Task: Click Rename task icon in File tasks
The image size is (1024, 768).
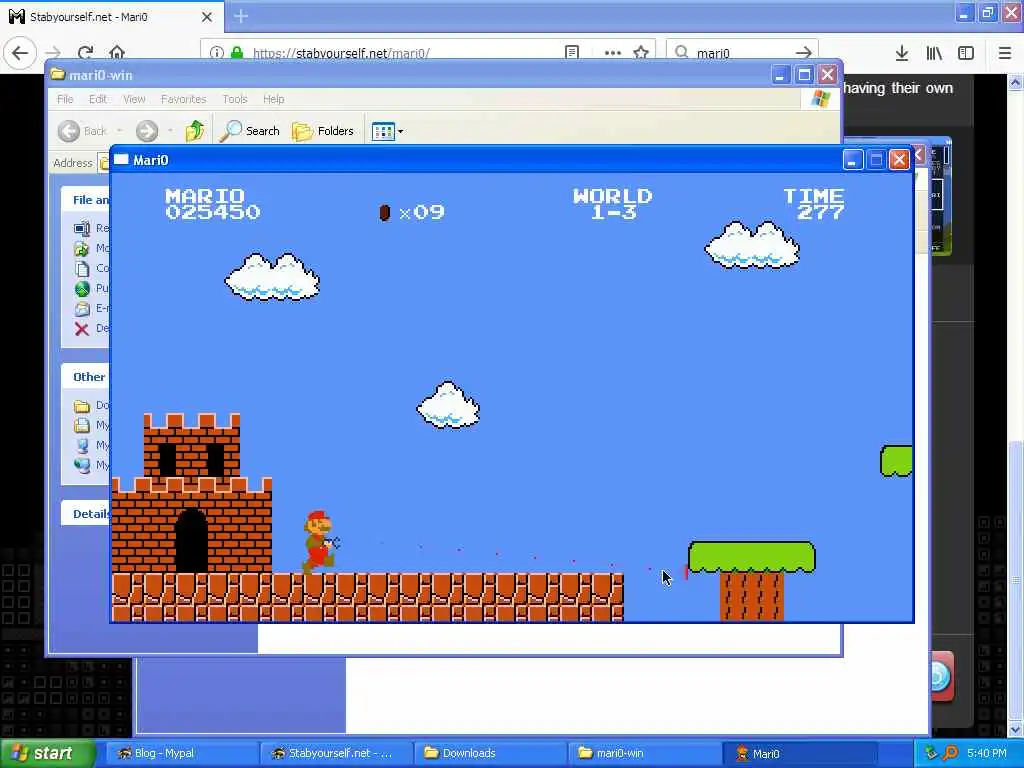Action: click(82, 228)
